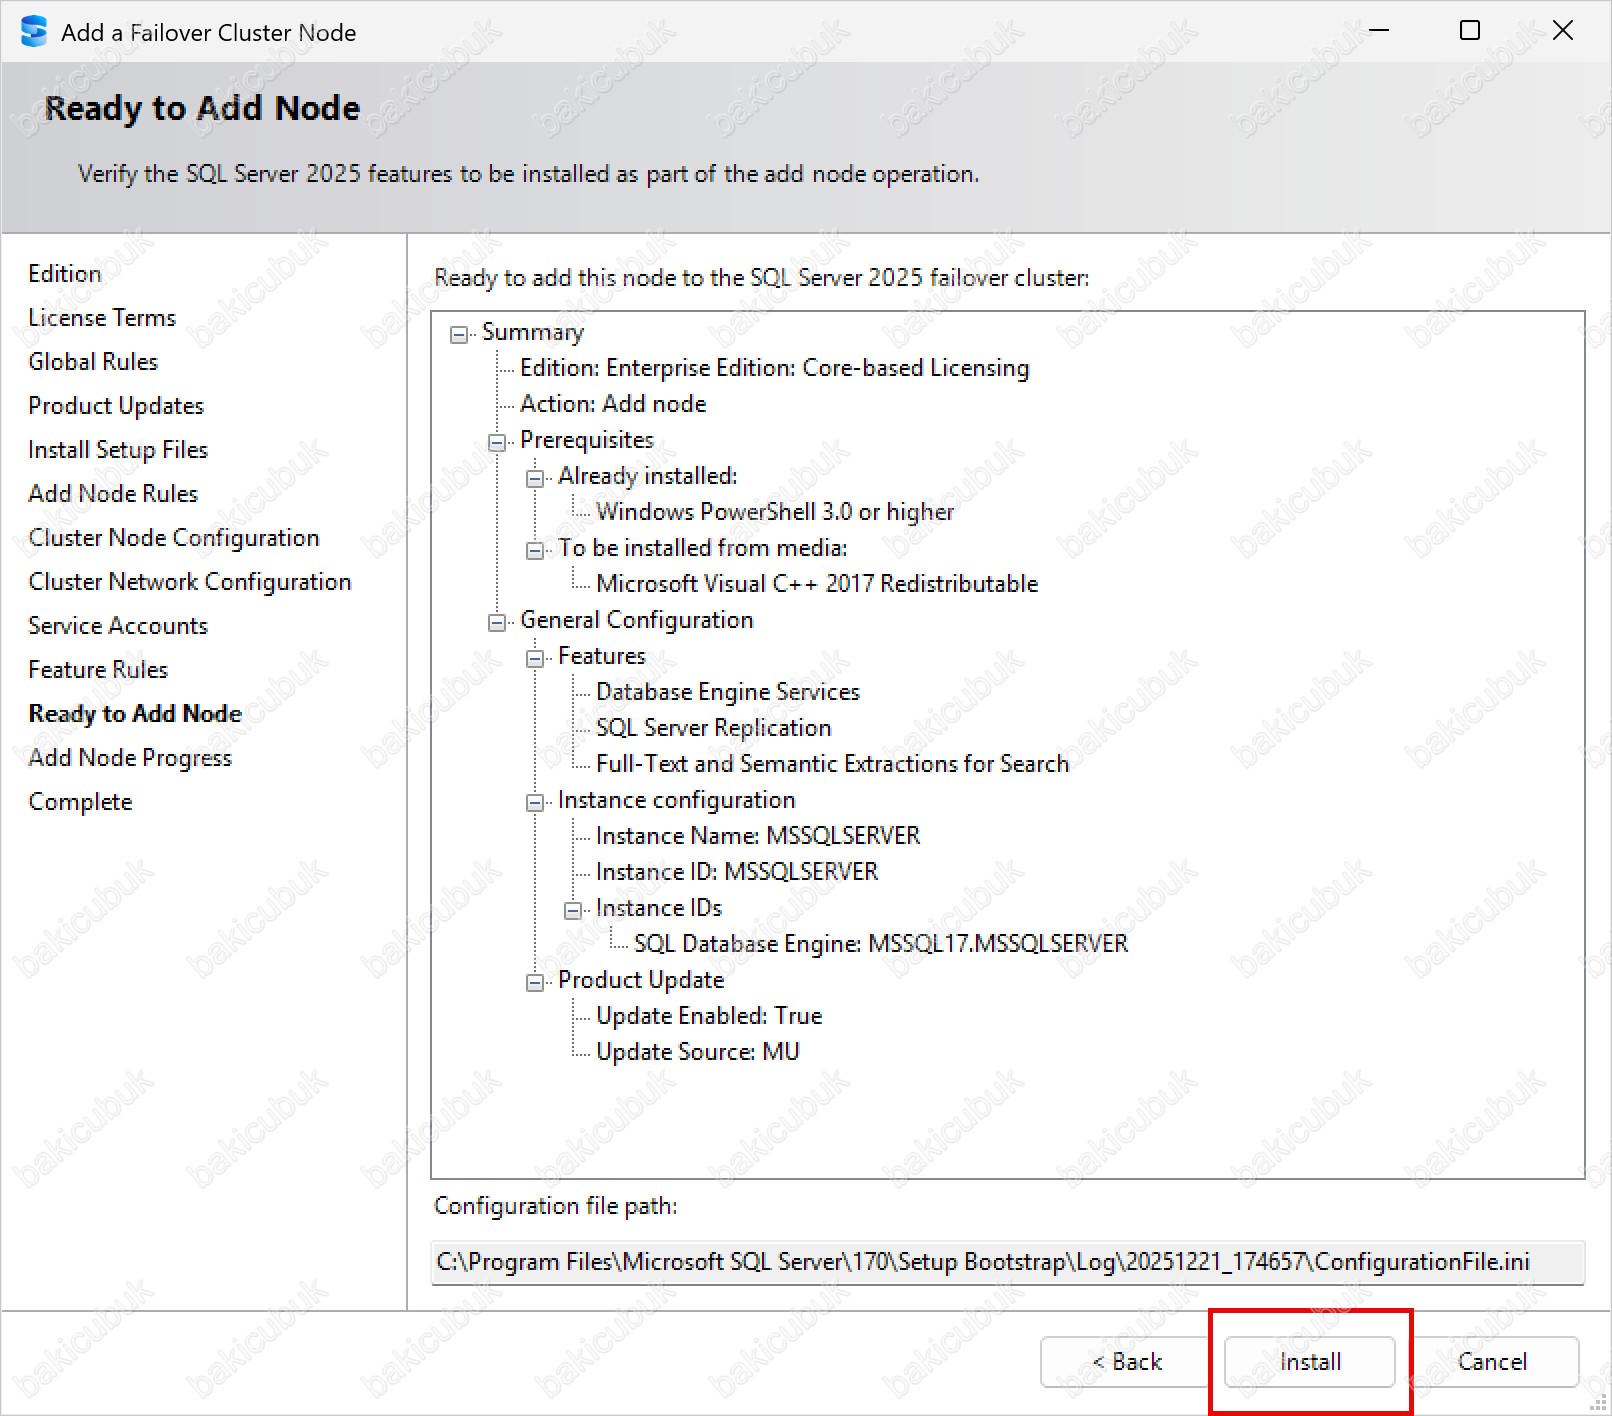This screenshot has width=1612, height=1416.
Task: Collapse the Summary tree node
Action: pos(459,335)
